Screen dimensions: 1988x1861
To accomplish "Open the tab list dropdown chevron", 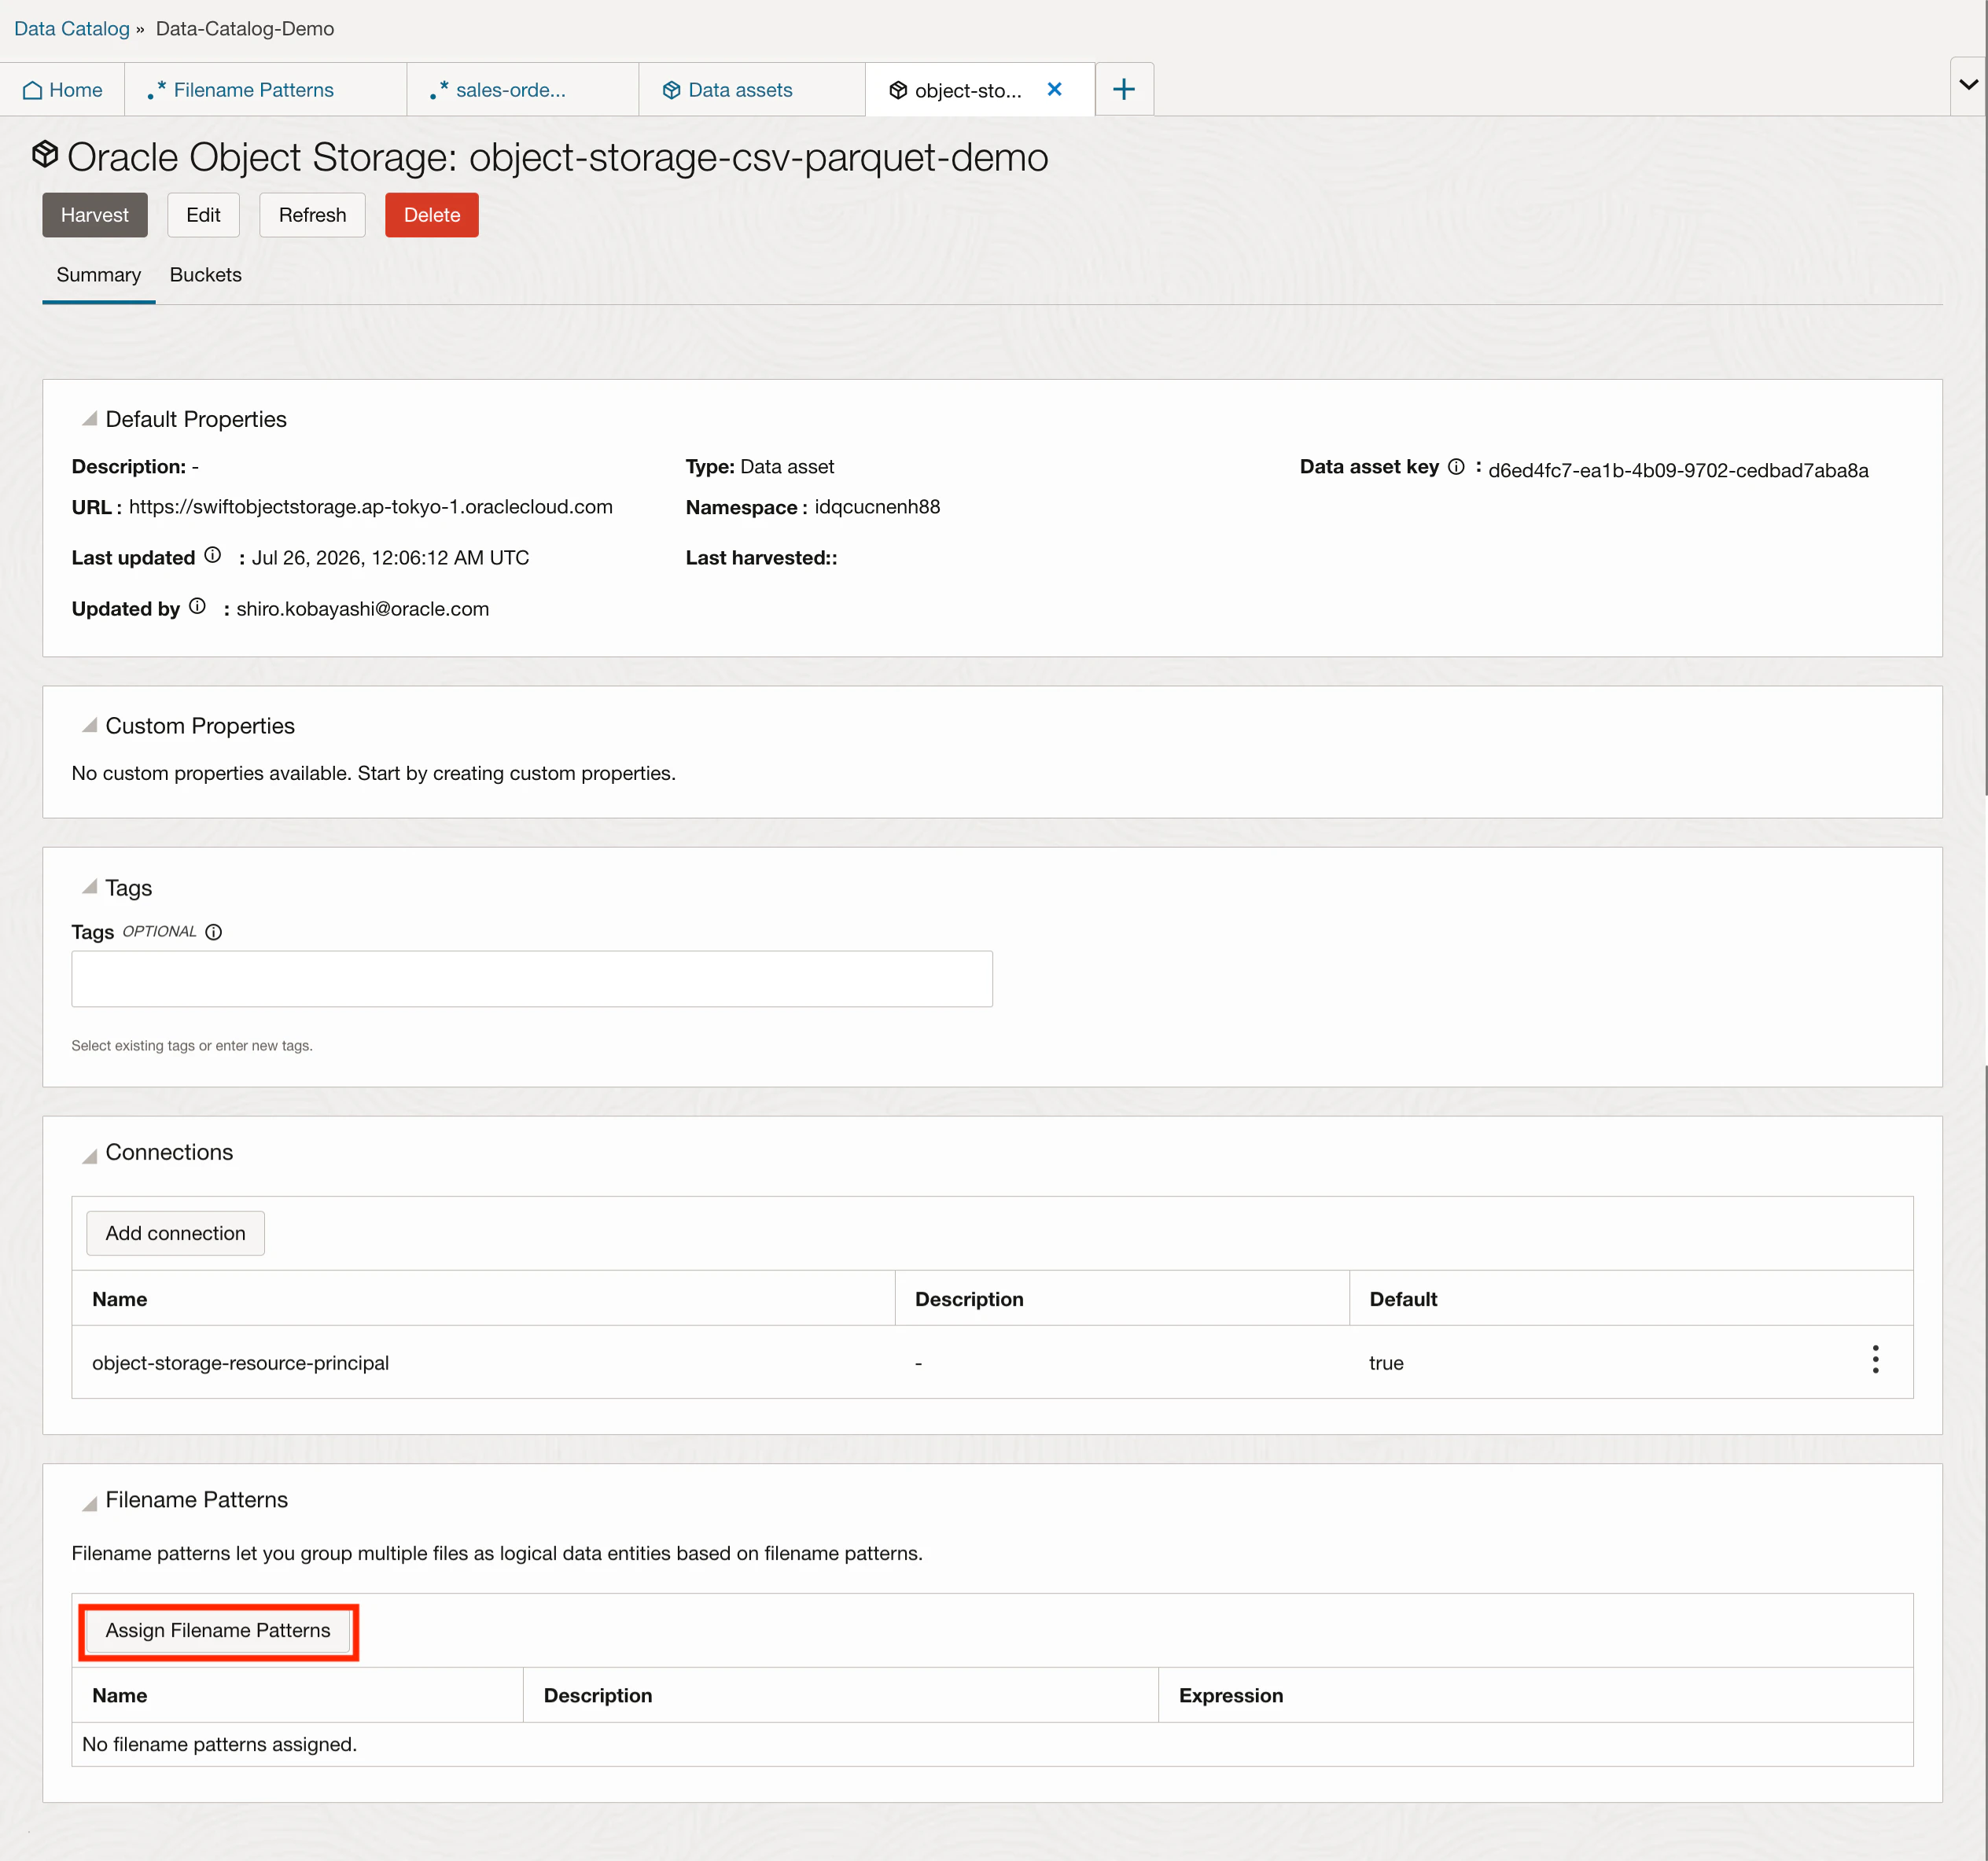I will [x=1968, y=84].
